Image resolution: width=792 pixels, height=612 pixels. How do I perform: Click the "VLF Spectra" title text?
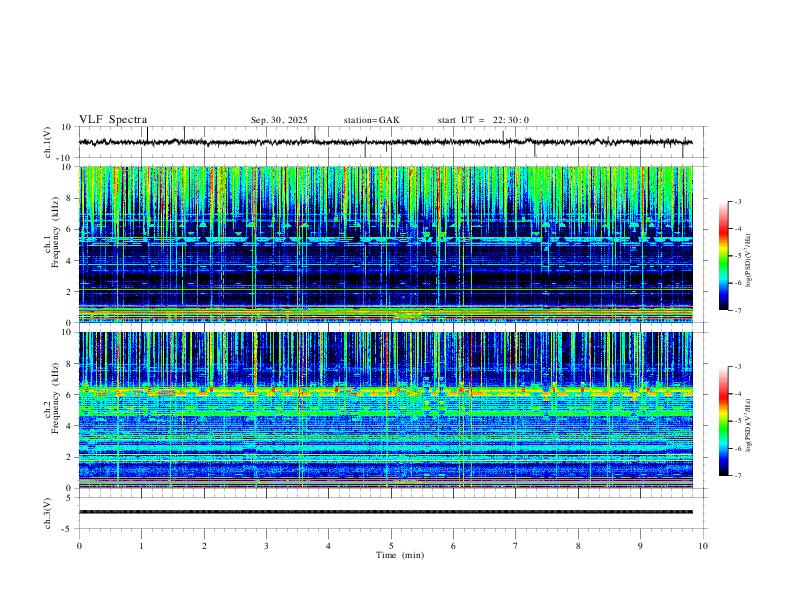113,120
